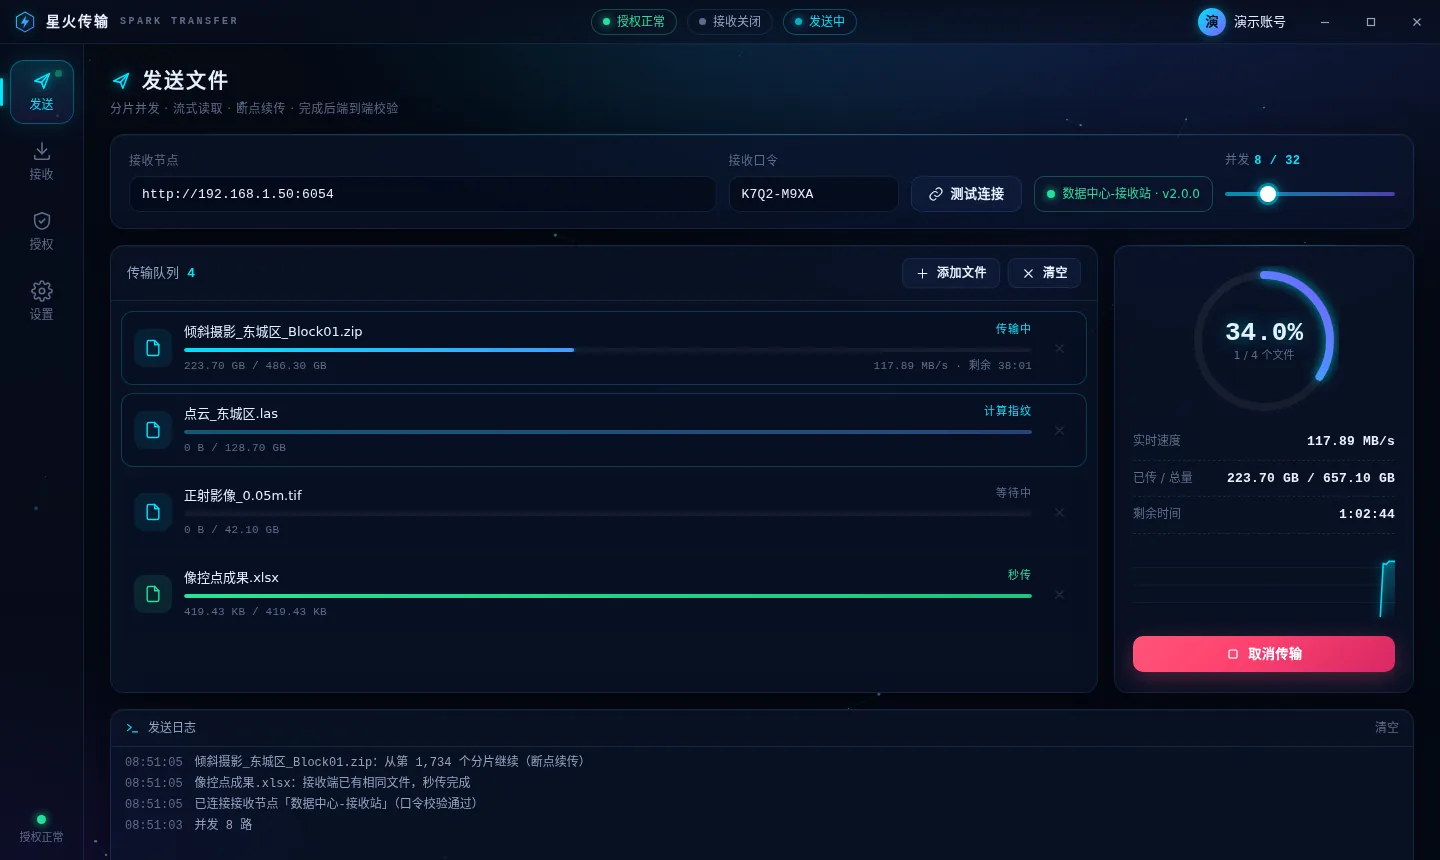This screenshot has width=1440, height=860.
Task: Click the 数据中心-接收站 · v2.0.0 connection badge
Action: click(1123, 194)
